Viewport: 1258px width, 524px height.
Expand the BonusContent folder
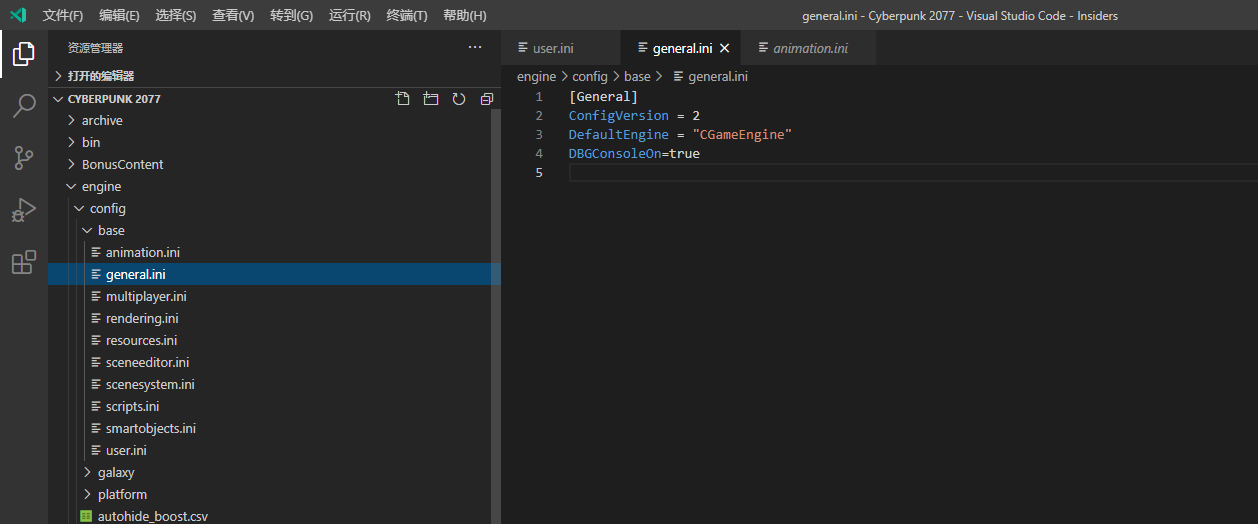pyautogui.click(x=122, y=165)
